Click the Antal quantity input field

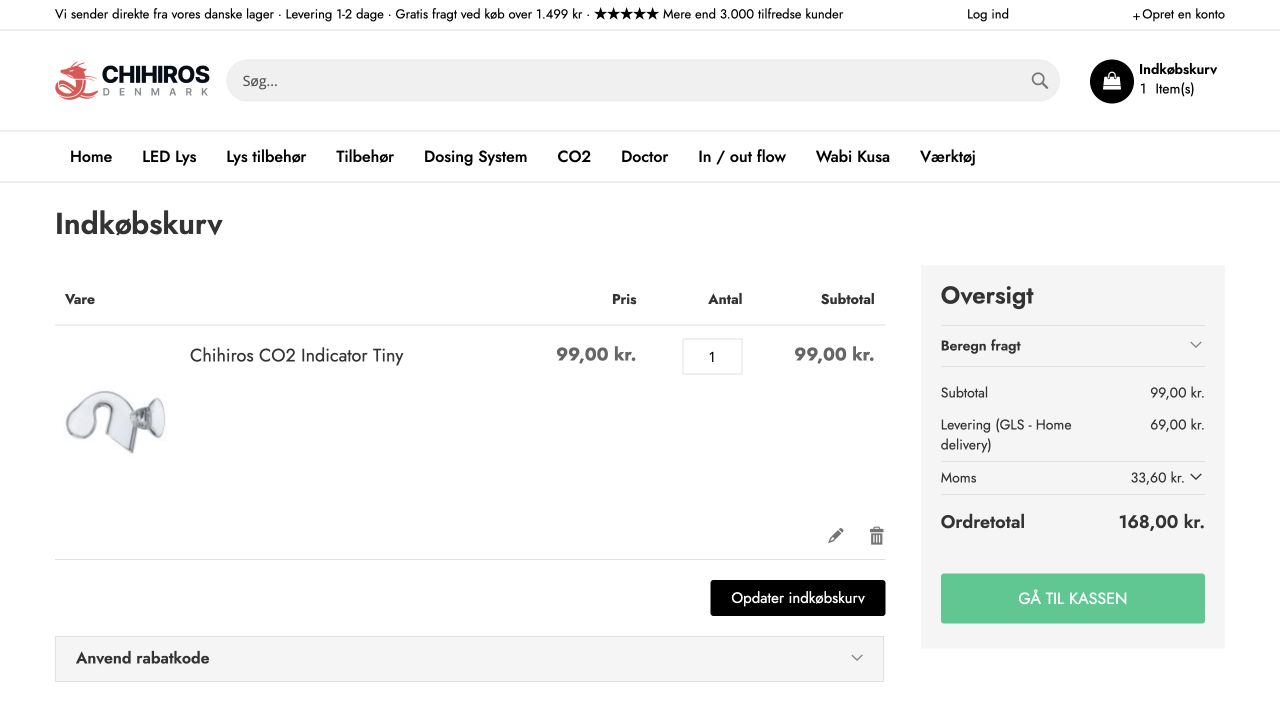coord(712,357)
